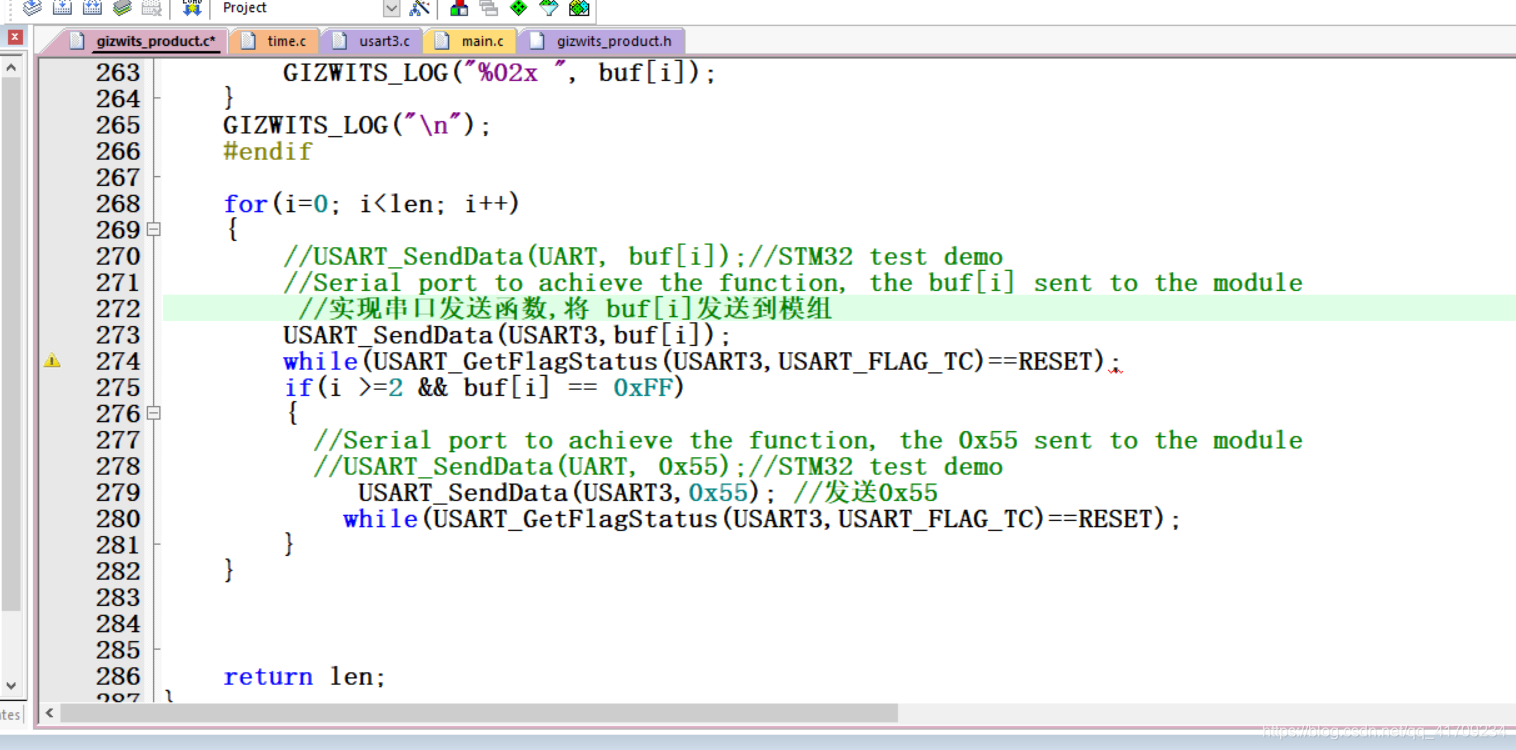Image resolution: width=1516 pixels, height=750 pixels.
Task: Click the '0x55 sent to the module' comment
Action: [808, 440]
